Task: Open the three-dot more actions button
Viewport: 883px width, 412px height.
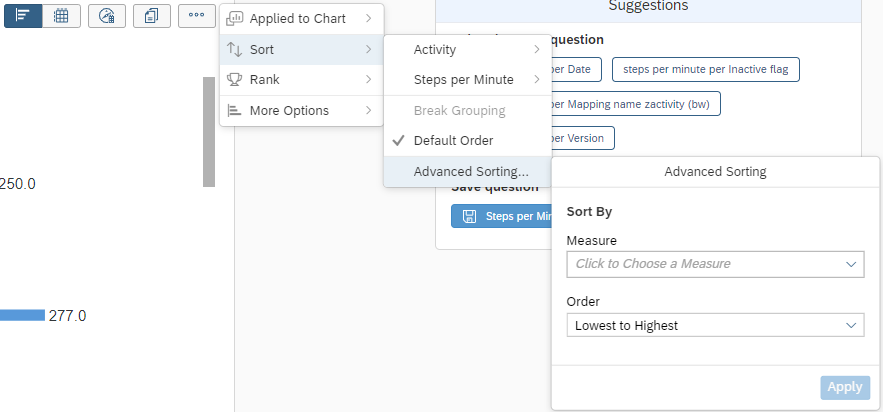Action: coord(197,16)
